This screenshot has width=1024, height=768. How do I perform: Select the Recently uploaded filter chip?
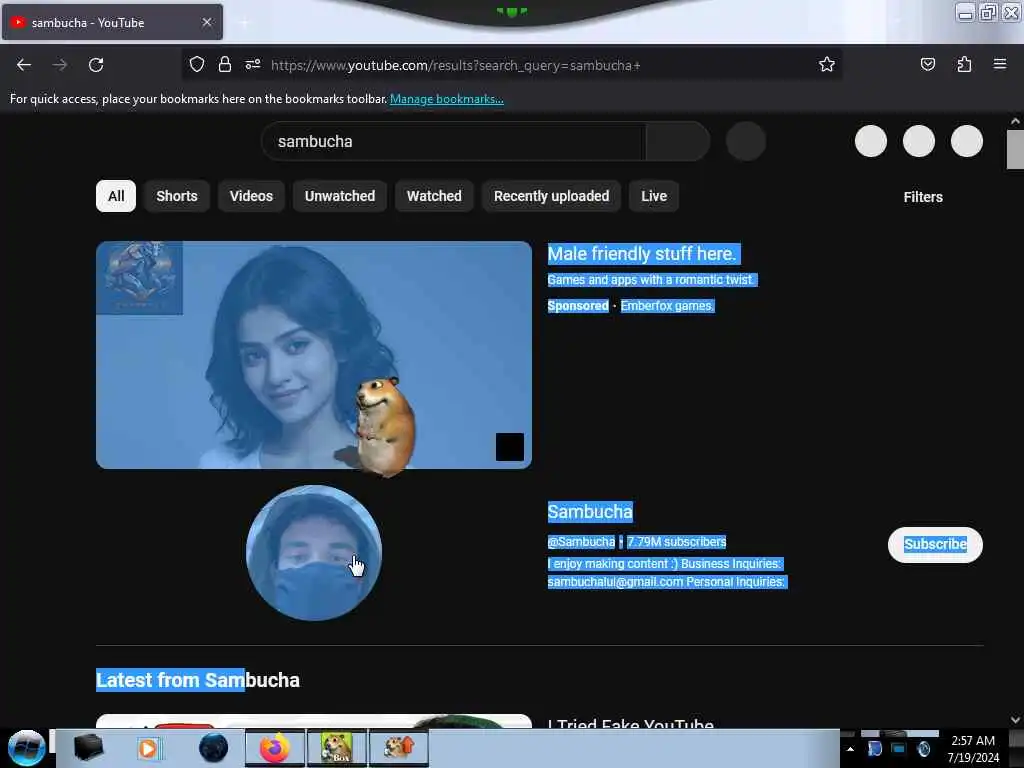coord(552,196)
